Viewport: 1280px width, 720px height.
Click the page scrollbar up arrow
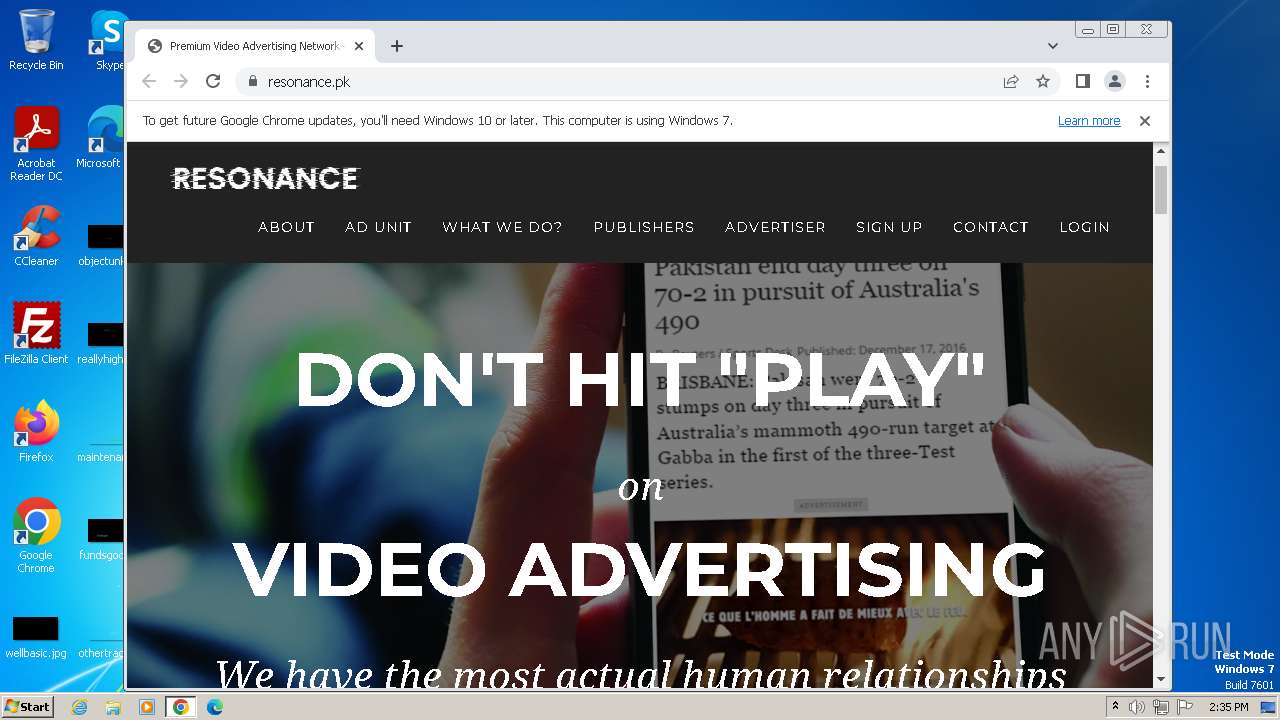pyautogui.click(x=1161, y=151)
